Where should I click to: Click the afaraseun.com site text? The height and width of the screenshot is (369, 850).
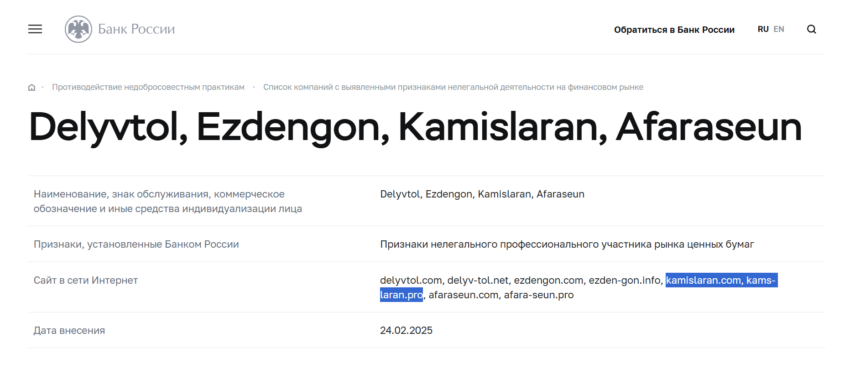(463, 295)
